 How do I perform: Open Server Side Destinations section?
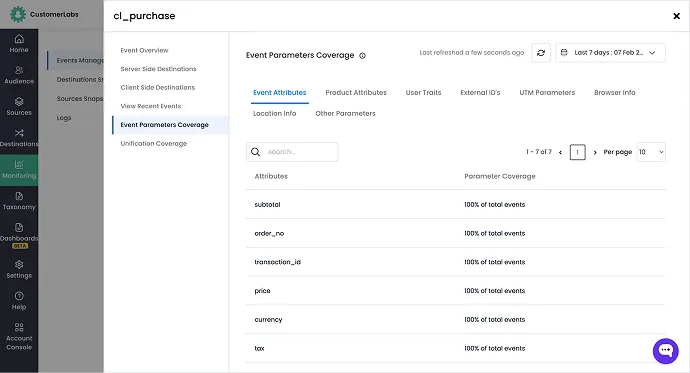coord(158,69)
